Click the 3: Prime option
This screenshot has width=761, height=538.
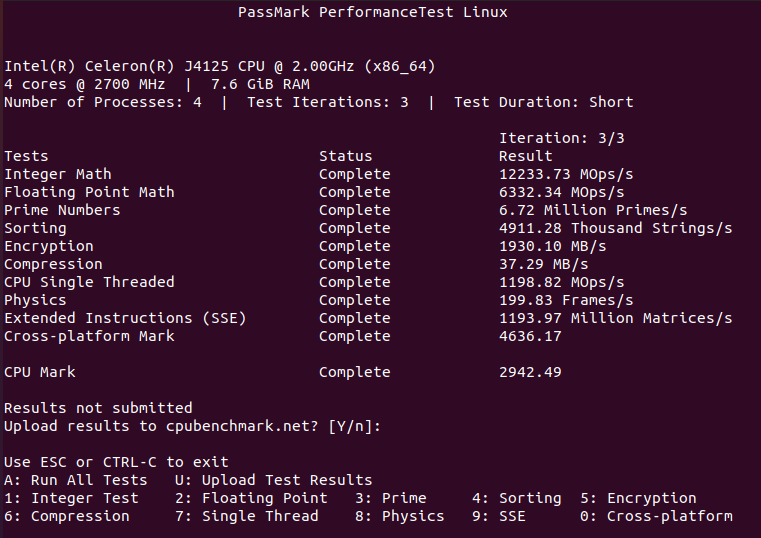[x=391, y=498]
